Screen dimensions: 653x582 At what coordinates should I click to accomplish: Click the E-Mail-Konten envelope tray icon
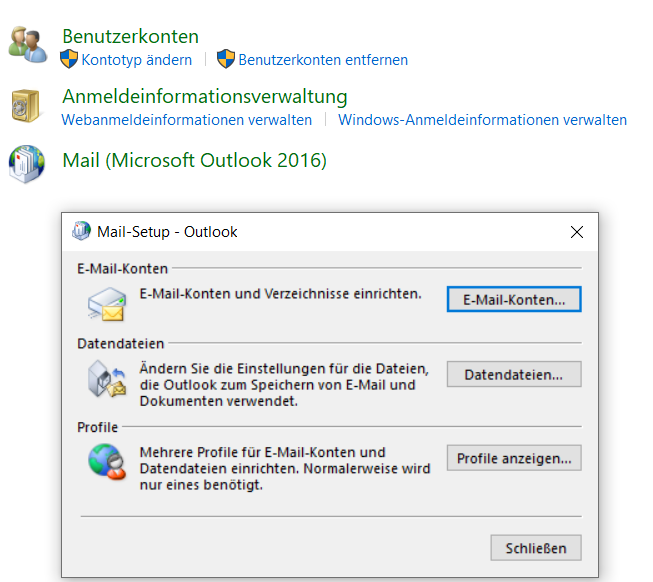point(107,304)
